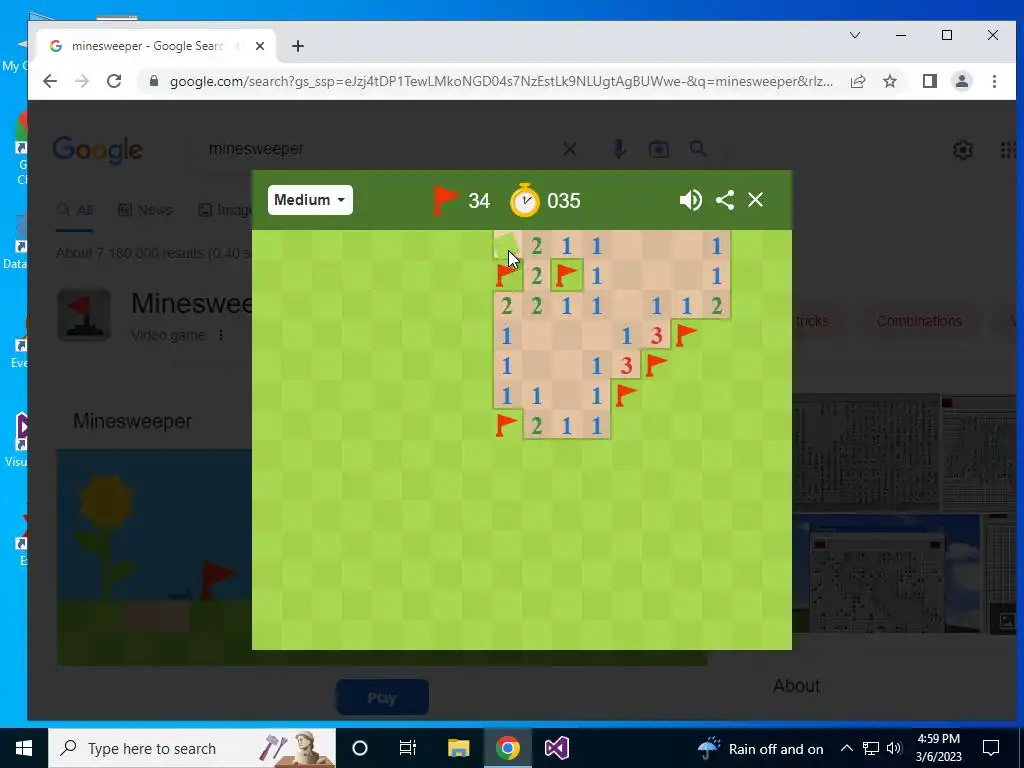1024x768 pixels.
Task: Search by image with the camera icon
Action: [658, 150]
